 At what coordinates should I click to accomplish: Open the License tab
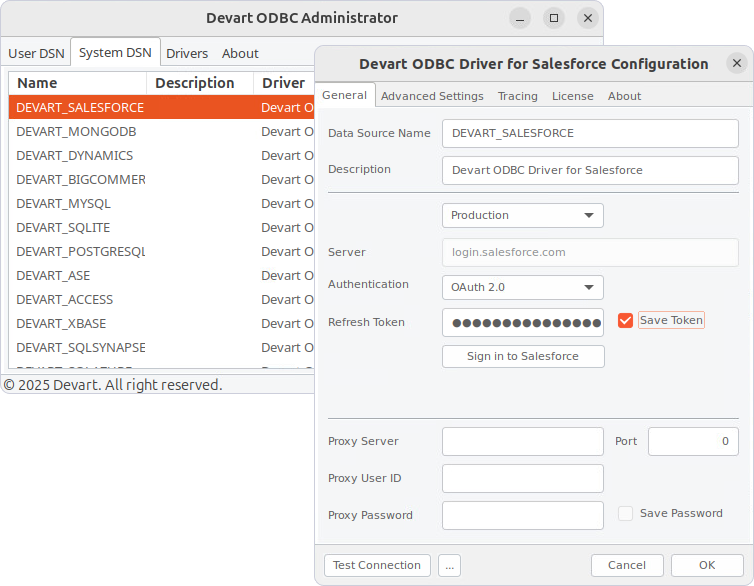pos(572,96)
